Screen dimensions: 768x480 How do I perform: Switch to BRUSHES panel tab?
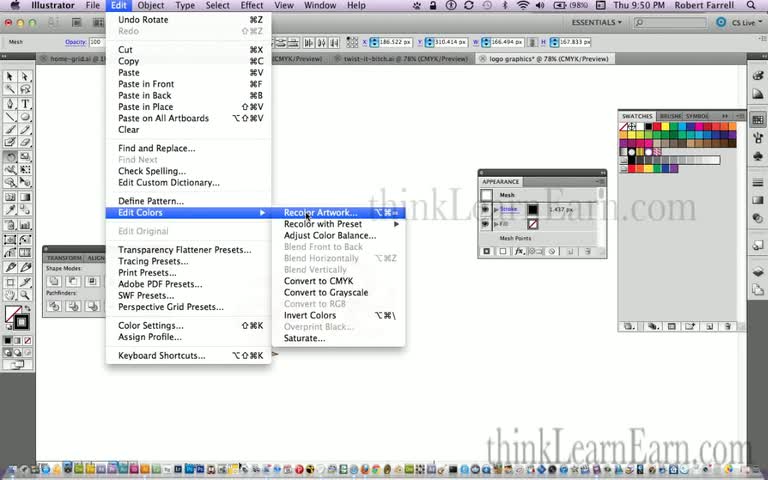669,116
